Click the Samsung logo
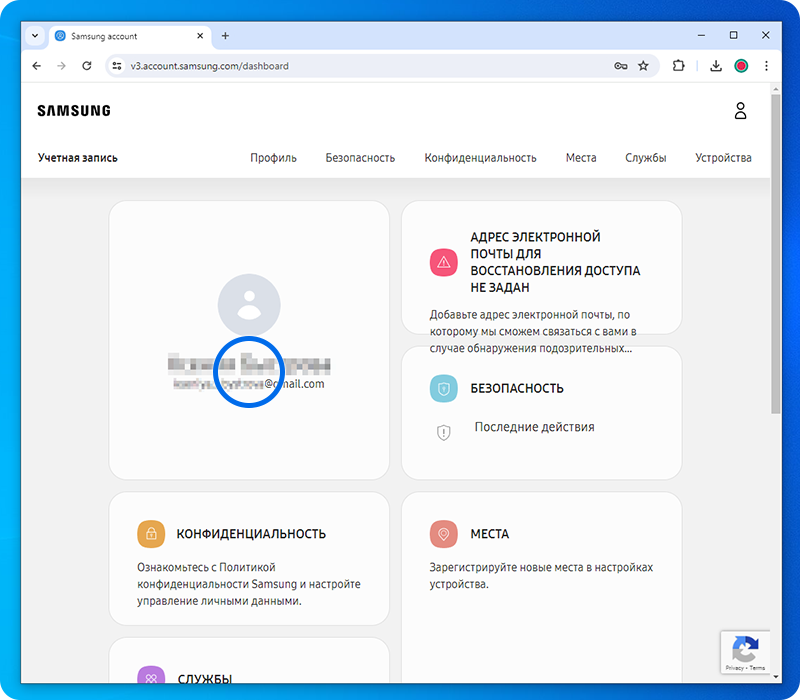 click(74, 111)
